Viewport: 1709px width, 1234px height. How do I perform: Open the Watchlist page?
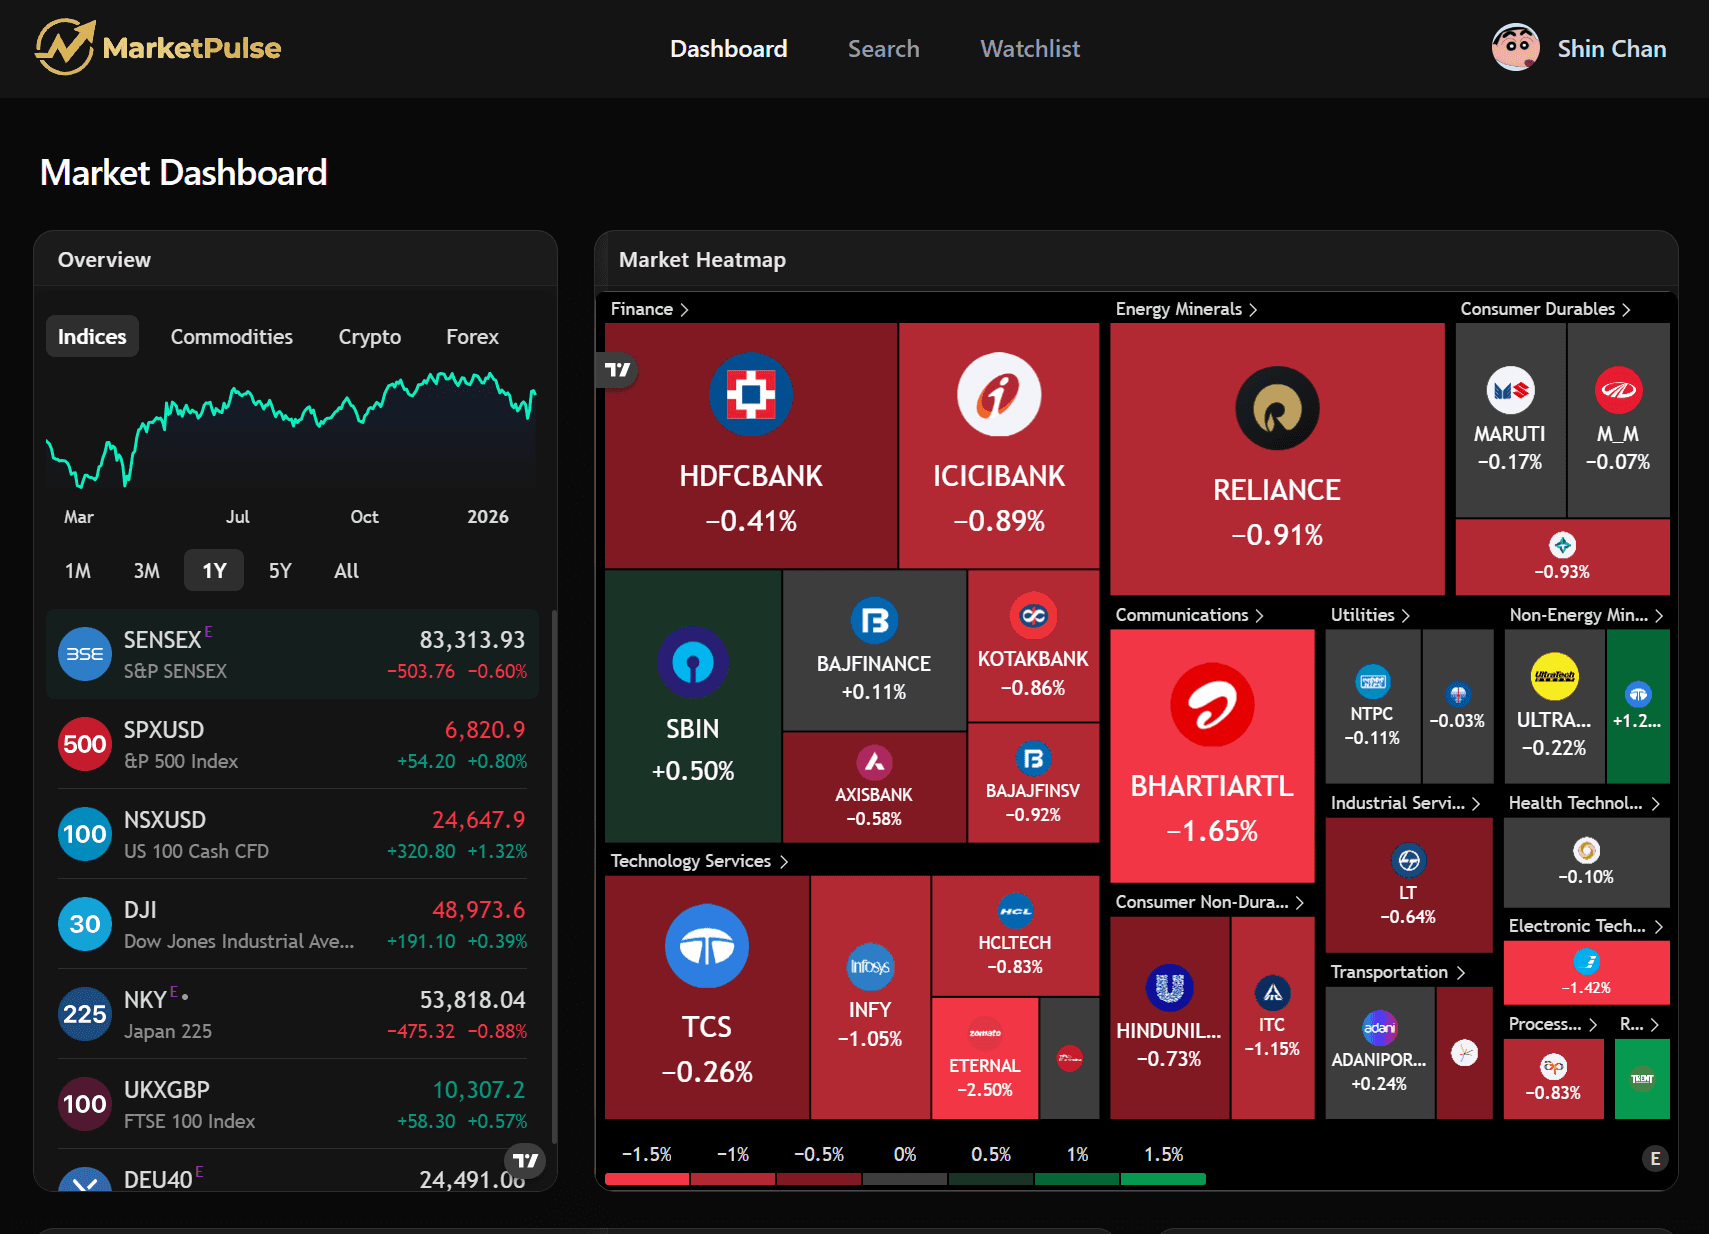(x=1030, y=48)
